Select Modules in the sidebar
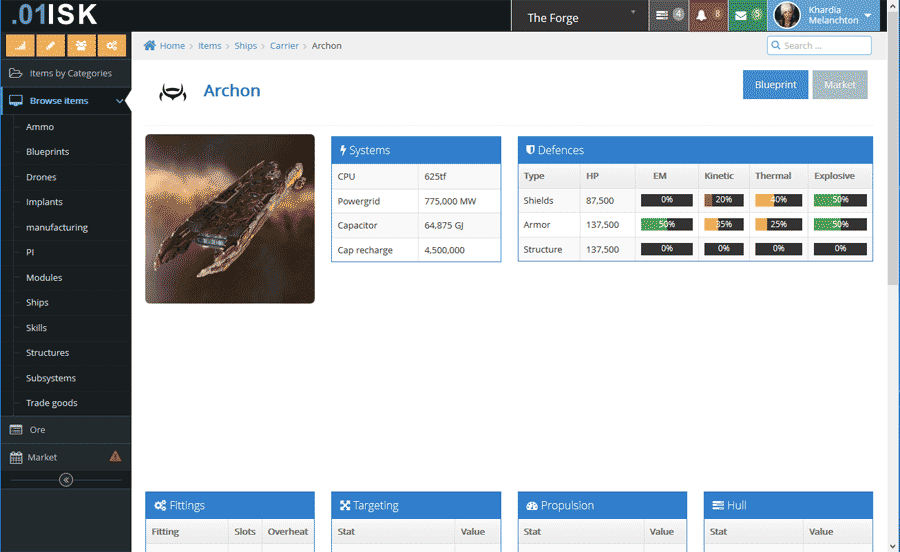Image resolution: width=900 pixels, height=552 pixels. pos(44,277)
